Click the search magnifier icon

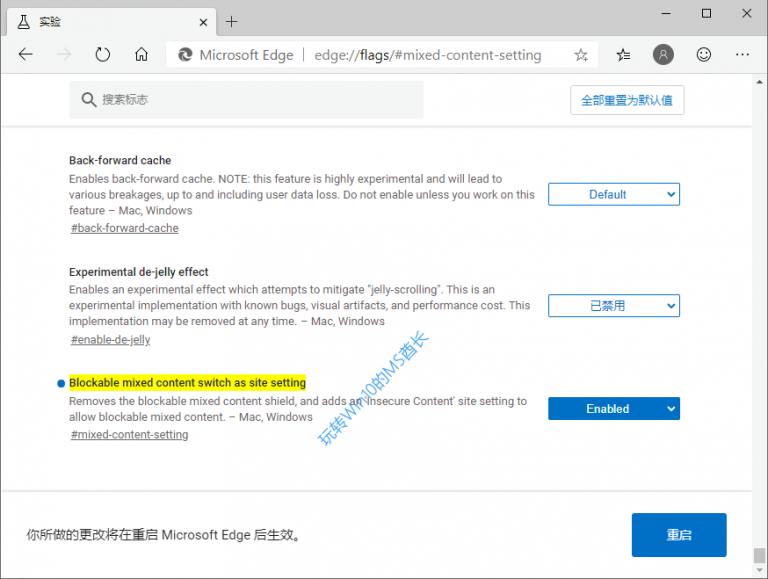point(88,99)
